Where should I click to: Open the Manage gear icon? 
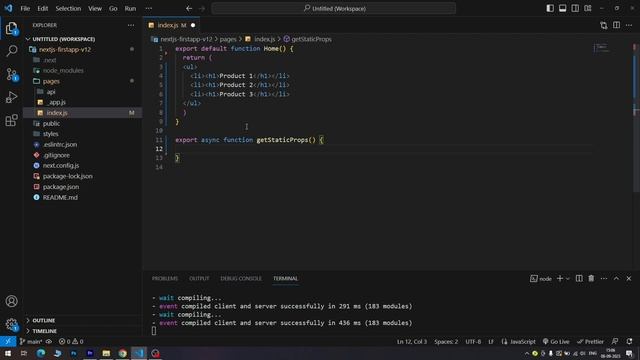[11, 324]
